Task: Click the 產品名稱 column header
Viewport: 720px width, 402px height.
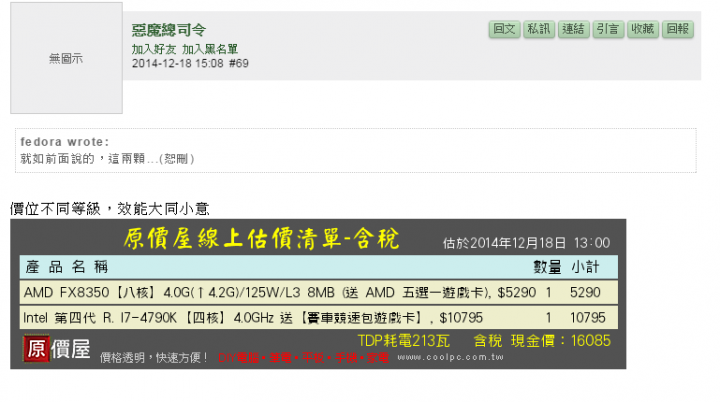Action: point(67,267)
